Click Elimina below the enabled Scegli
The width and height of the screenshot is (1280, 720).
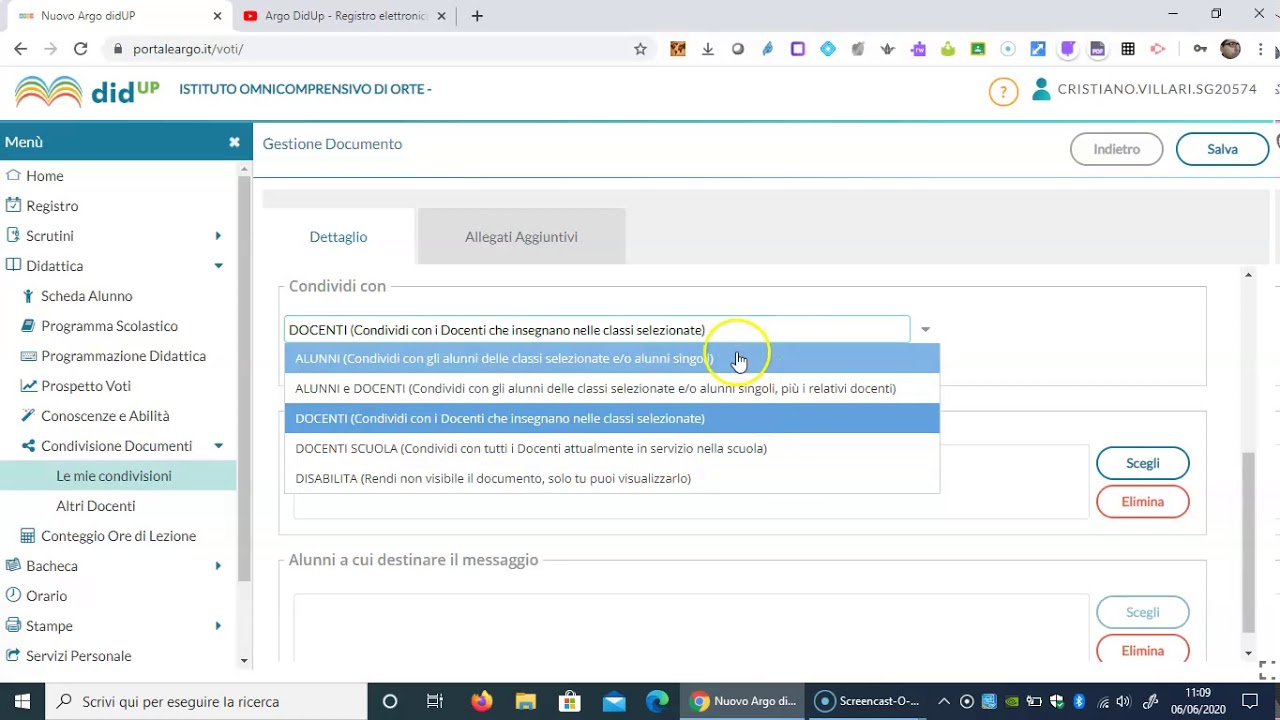1142,502
